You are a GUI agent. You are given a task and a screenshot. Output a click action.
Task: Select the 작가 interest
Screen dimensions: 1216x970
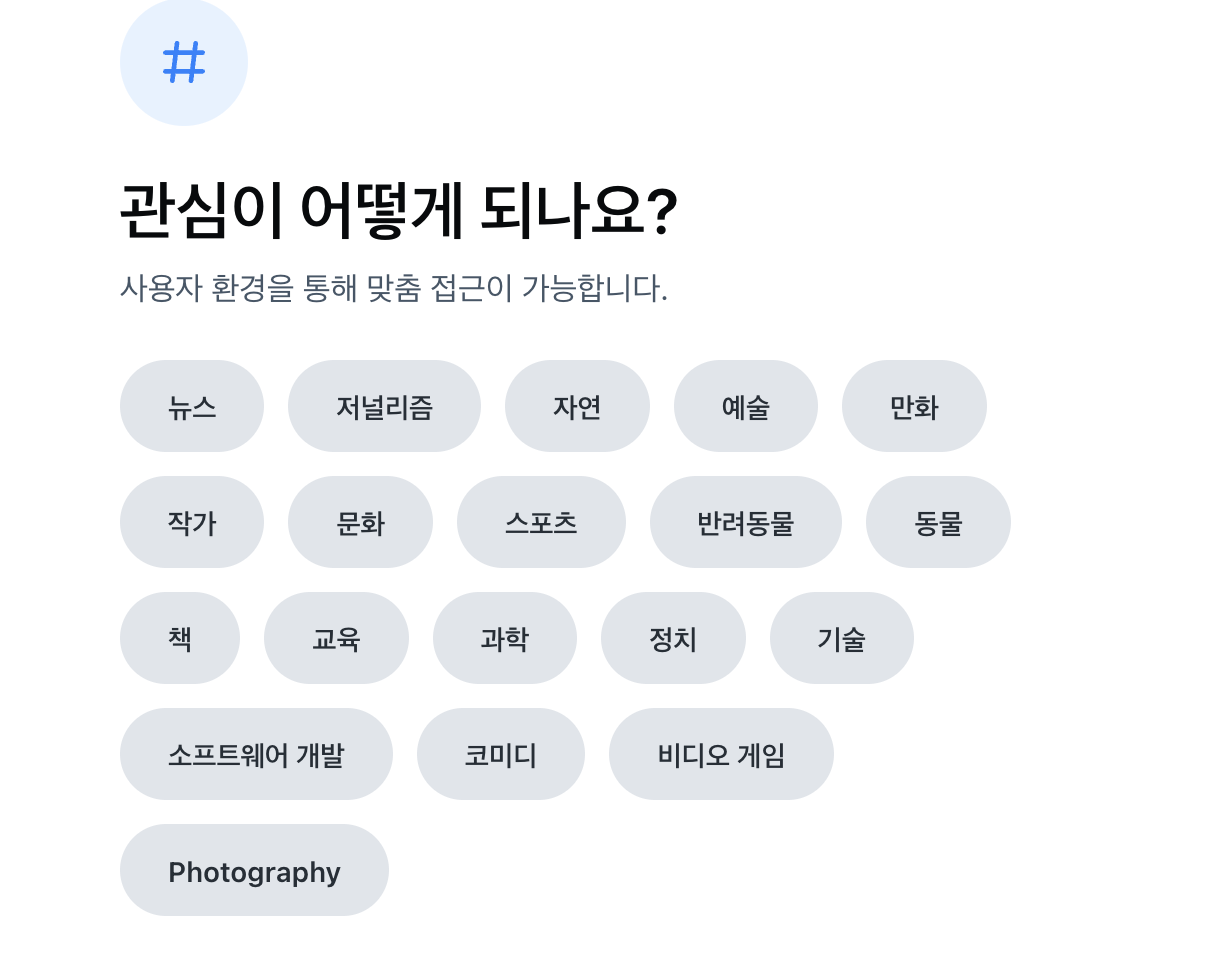point(192,522)
